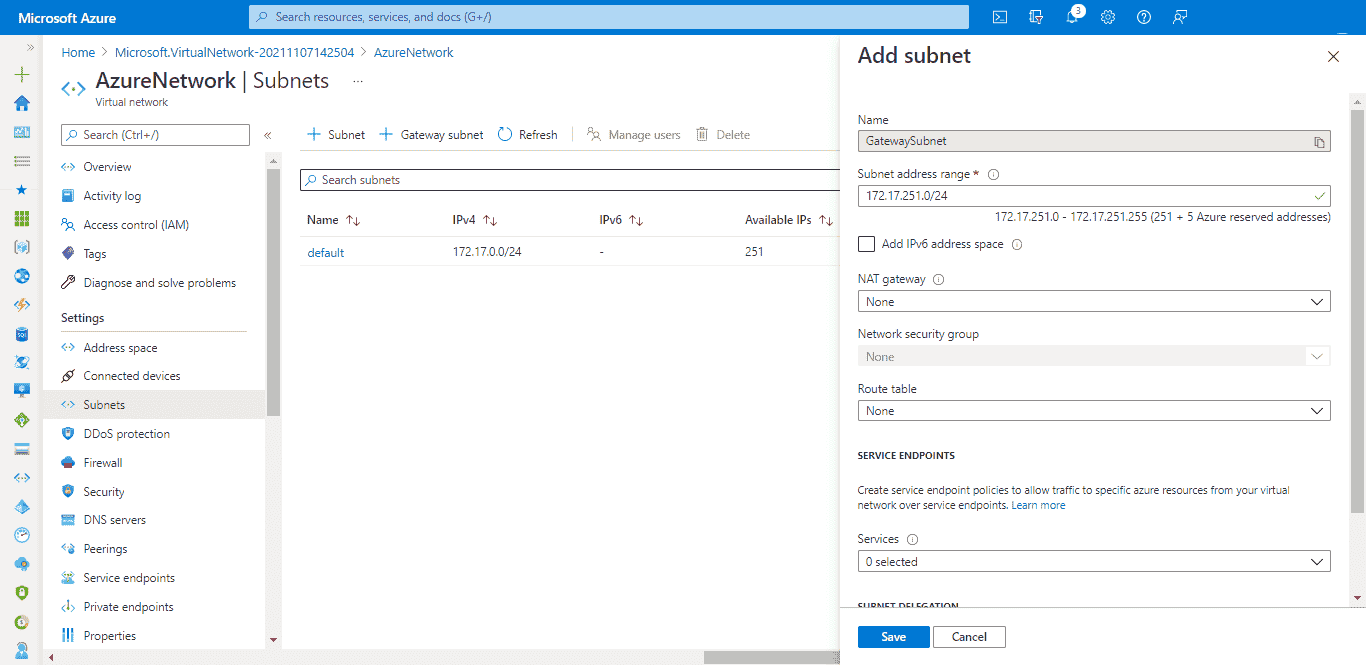The image size is (1366, 665).
Task: Expand the left rail with double arrow
Action: [x=30, y=47]
